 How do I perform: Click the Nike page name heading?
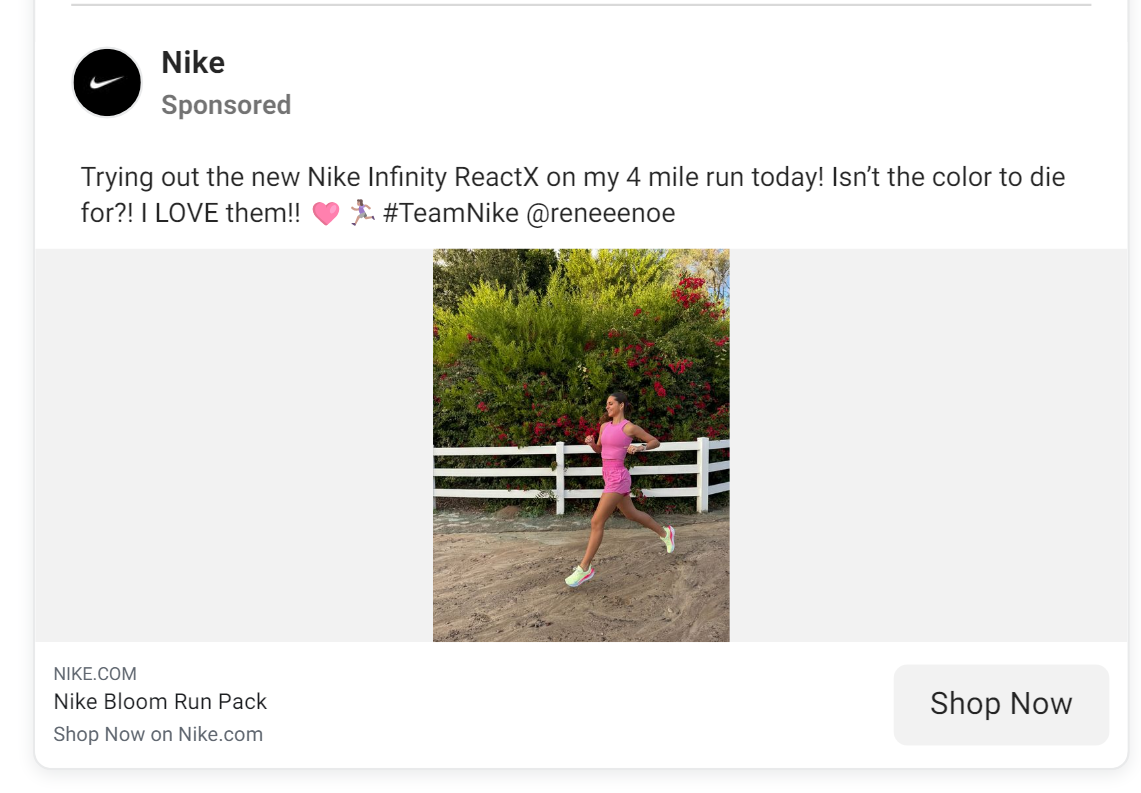pyautogui.click(x=193, y=62)
